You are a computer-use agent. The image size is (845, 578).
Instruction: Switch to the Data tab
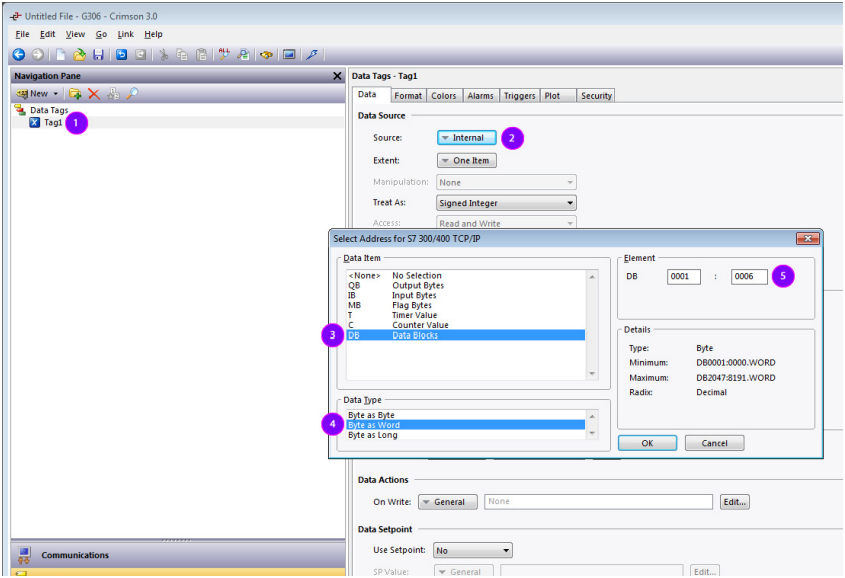367,94
